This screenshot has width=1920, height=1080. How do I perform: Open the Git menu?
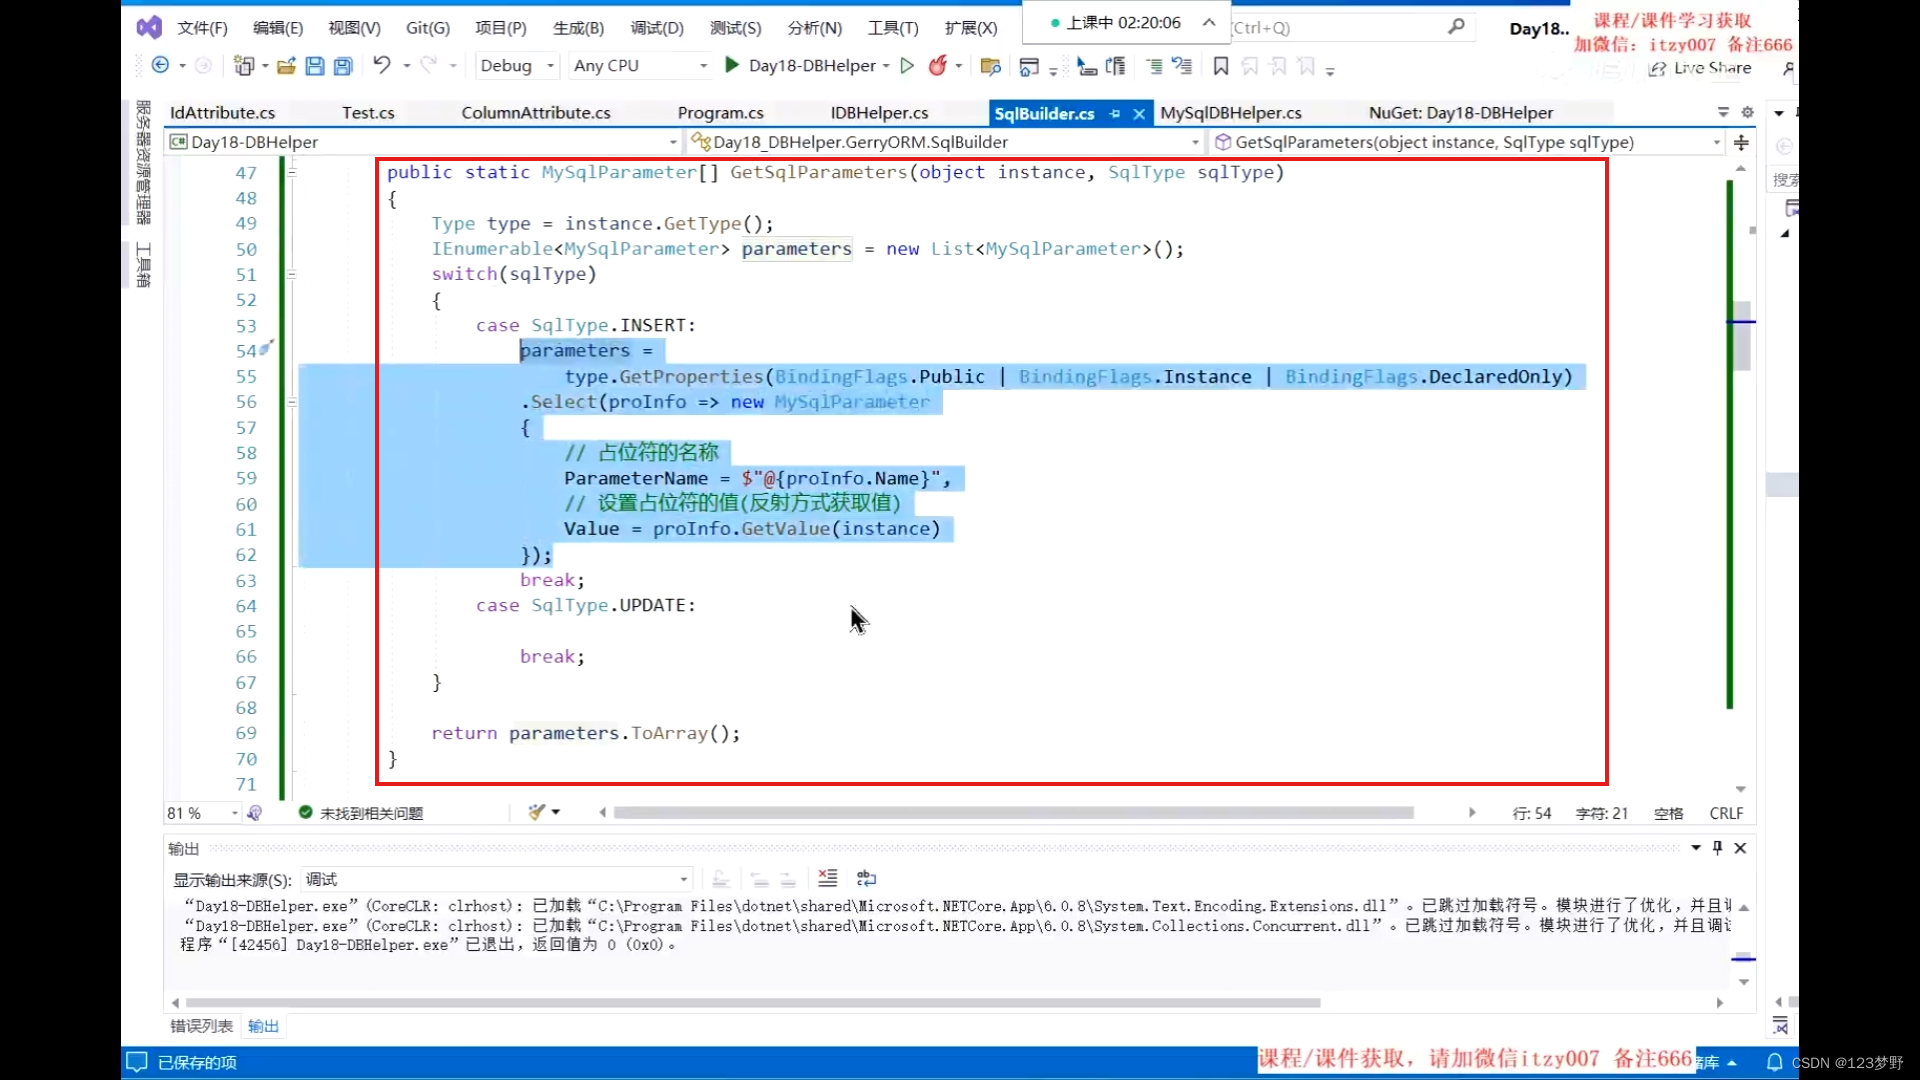[x=426, y=28]
